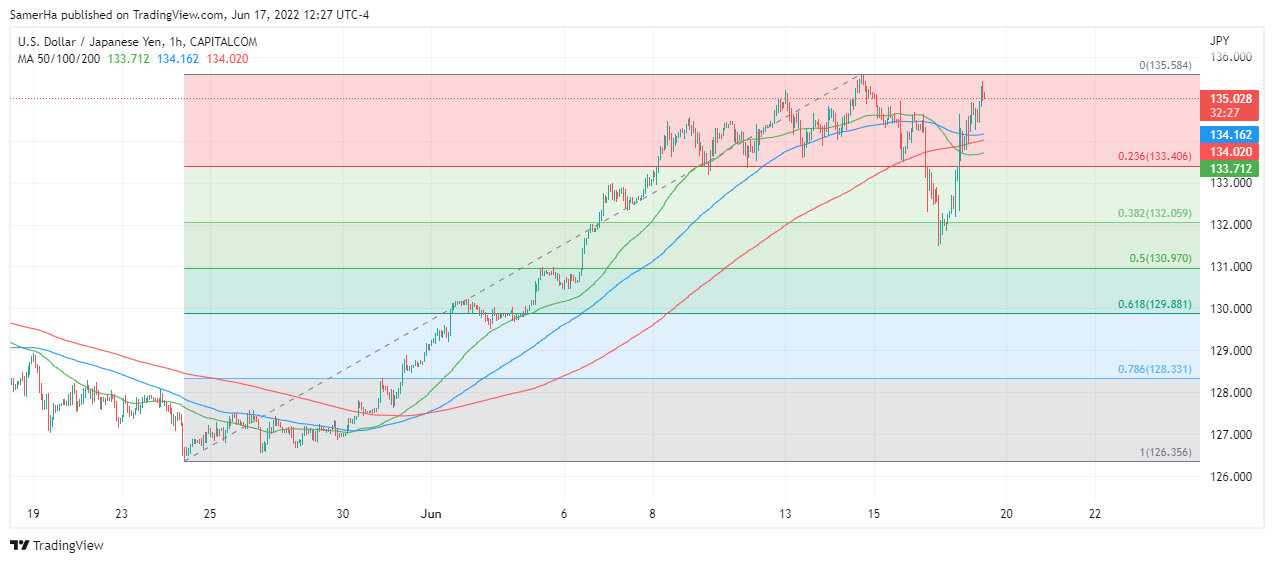Click the JPY currency label on price axis
Image resolution: width=1274 pixels, height=563 pixels.
click(x=1219, y=41)
